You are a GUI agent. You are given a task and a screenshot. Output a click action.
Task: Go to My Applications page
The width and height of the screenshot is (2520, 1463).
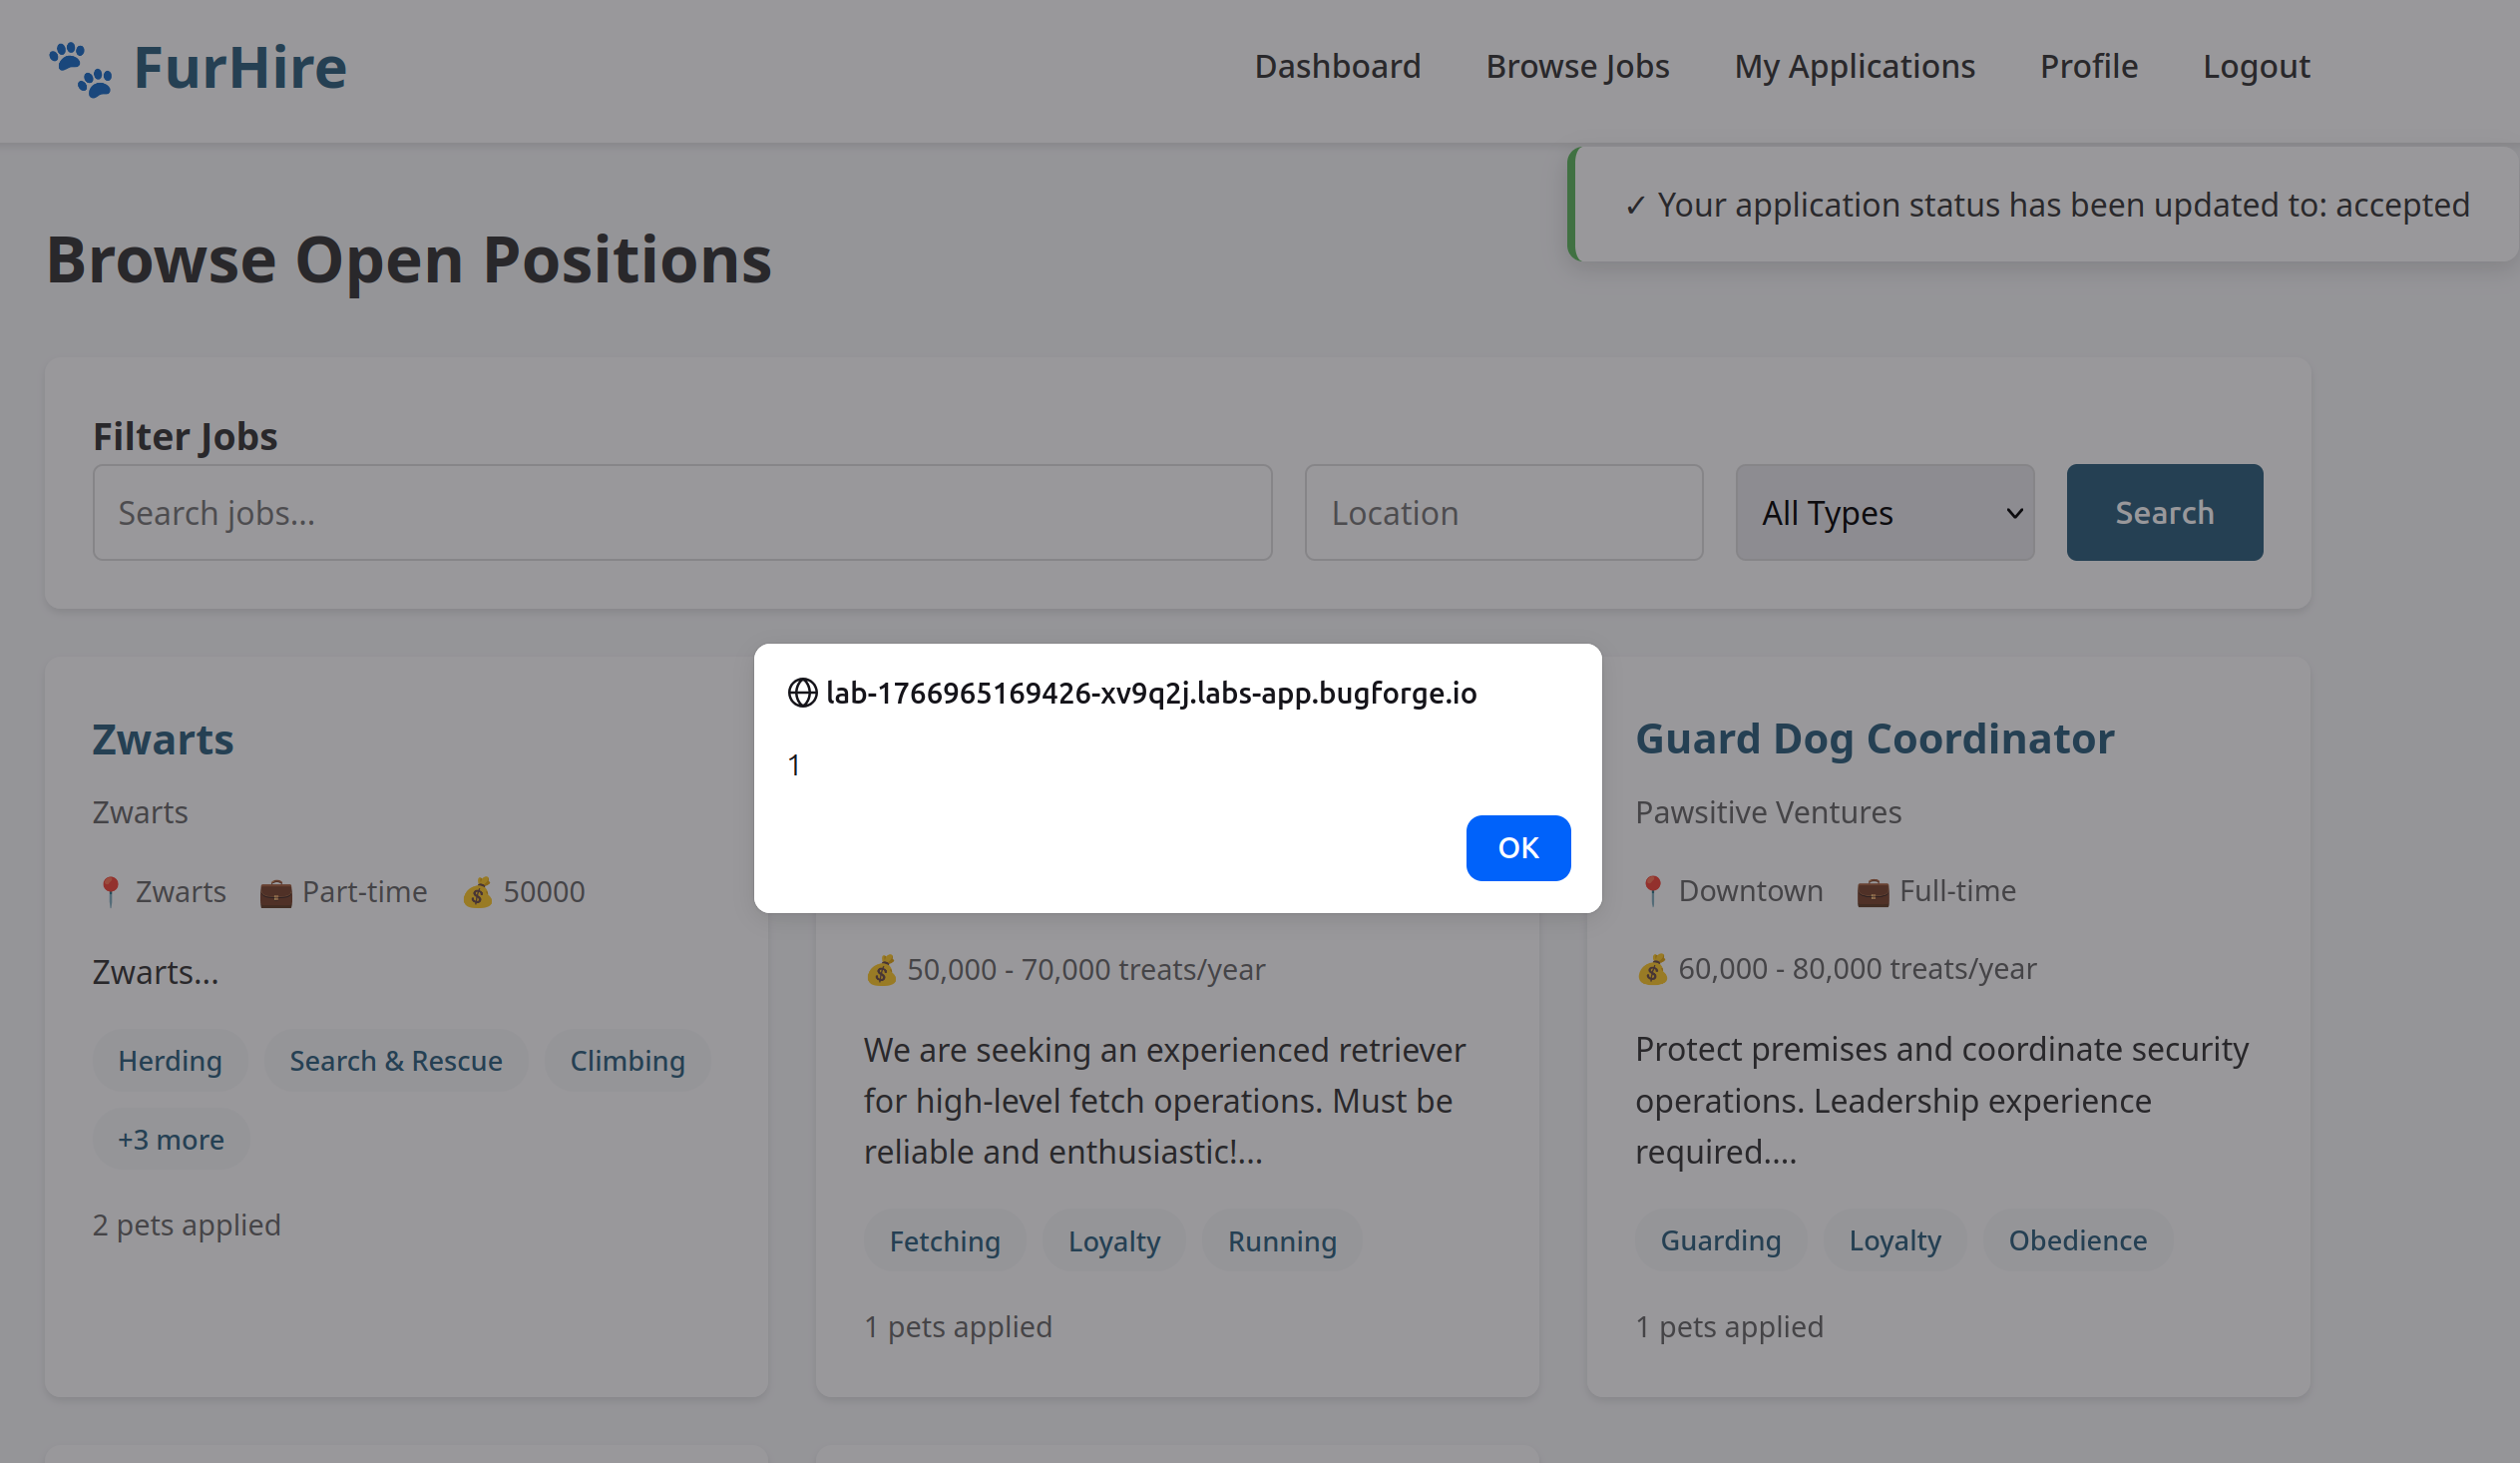1854,67
